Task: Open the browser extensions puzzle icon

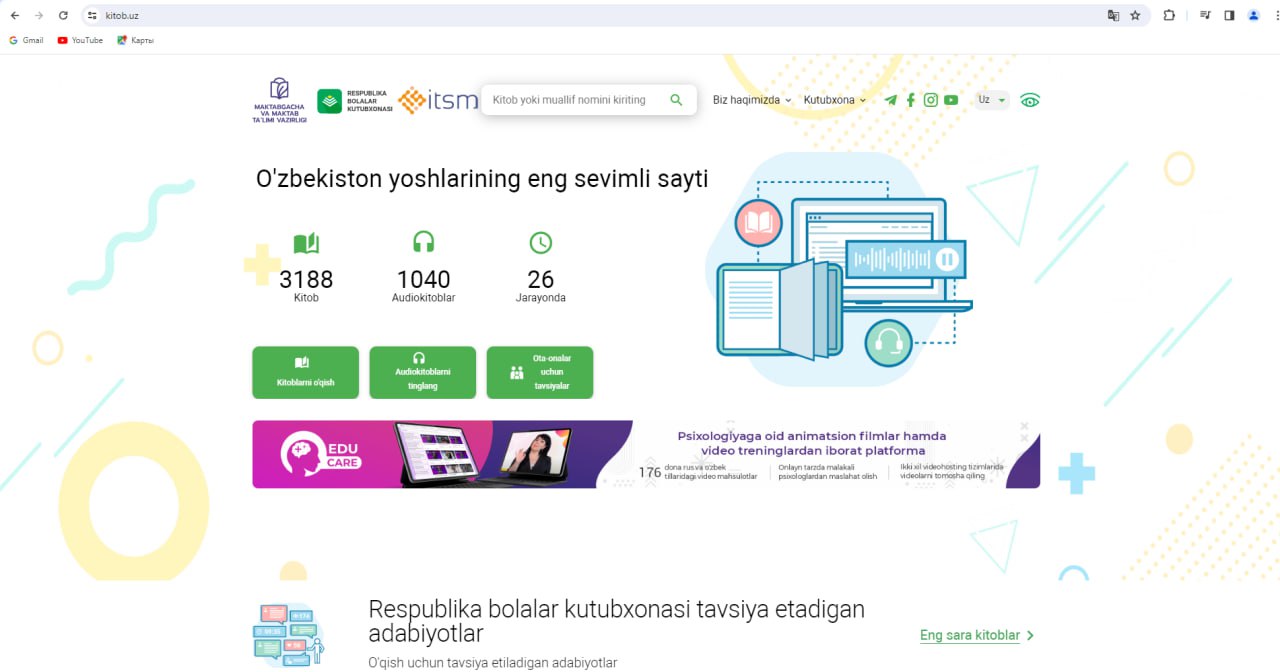Action: click(x=1169, y=15)
